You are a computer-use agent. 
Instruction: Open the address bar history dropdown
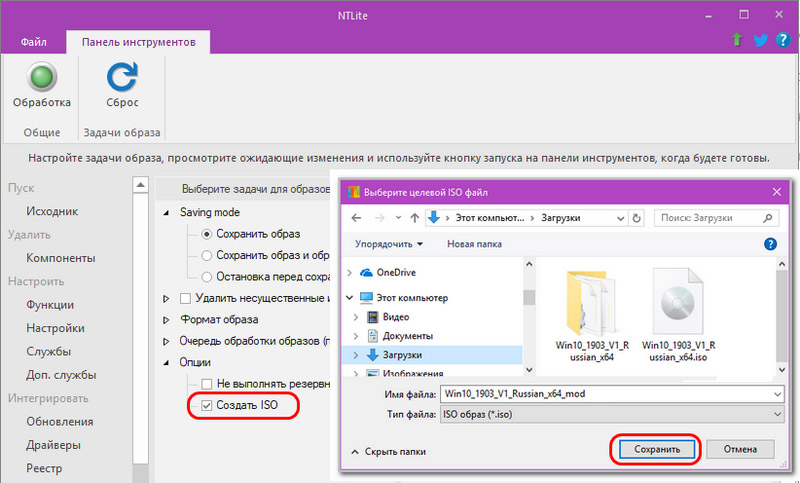coord(620,218)
